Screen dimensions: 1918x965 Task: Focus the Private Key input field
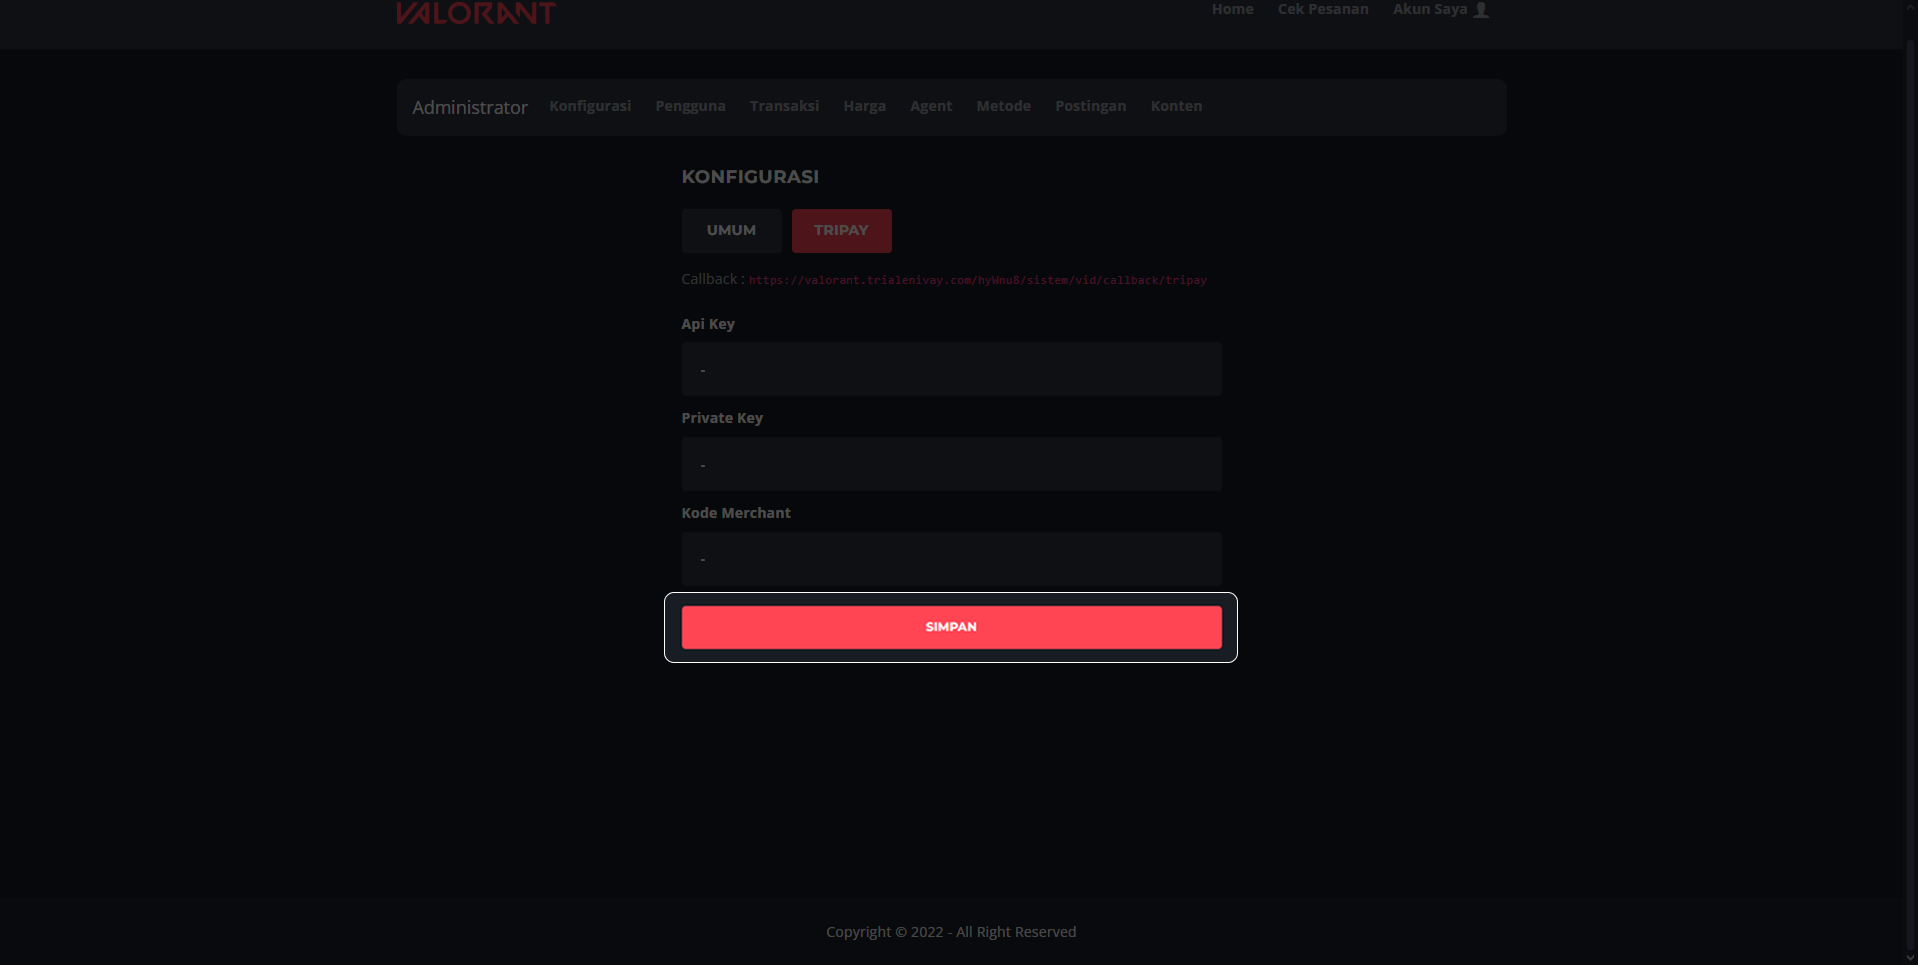pyautogui.click(x=951, y=464)
